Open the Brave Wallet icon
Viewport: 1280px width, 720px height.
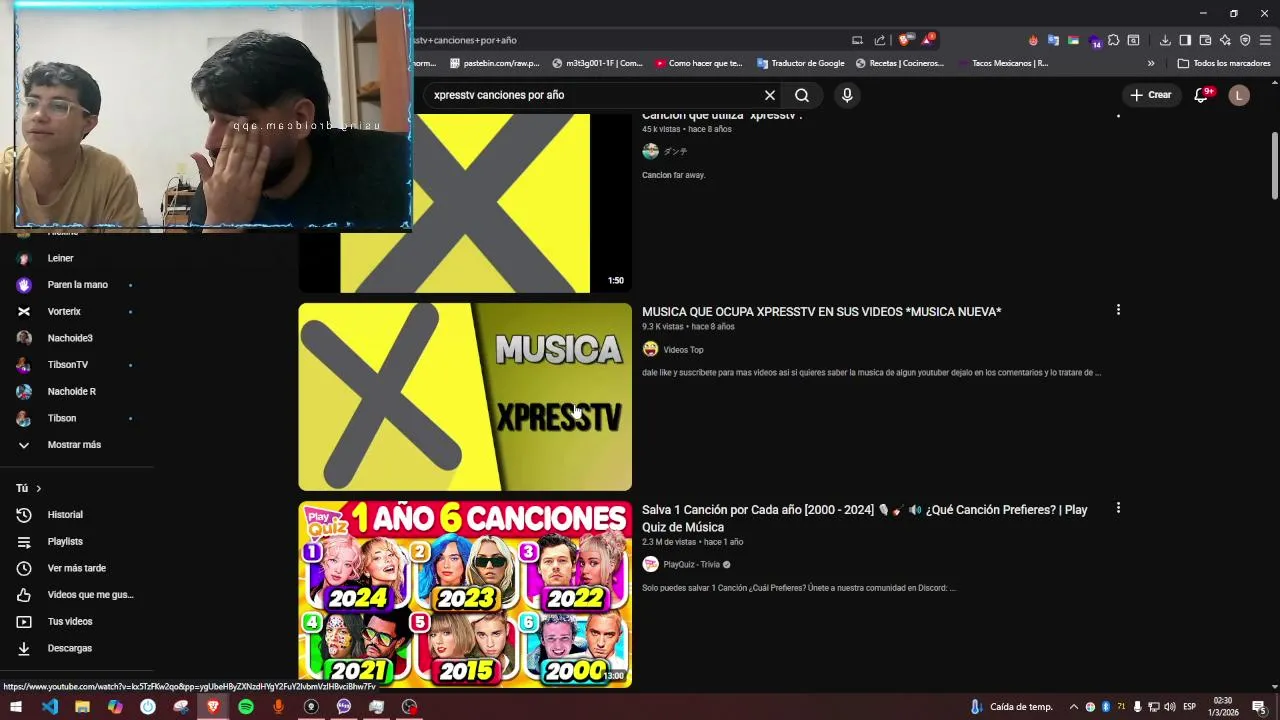tap(1205, 40)
